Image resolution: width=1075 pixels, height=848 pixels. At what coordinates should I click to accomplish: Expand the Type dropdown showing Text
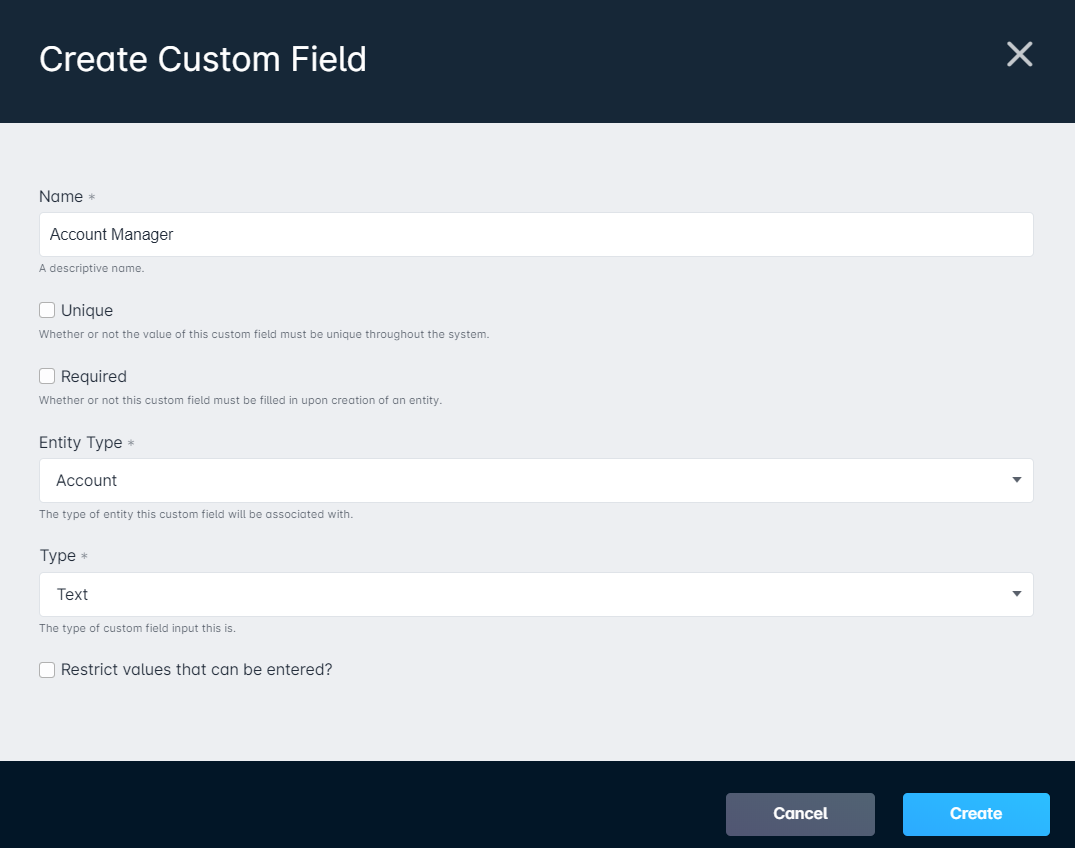pyautogui.click(x=536, y=594)
